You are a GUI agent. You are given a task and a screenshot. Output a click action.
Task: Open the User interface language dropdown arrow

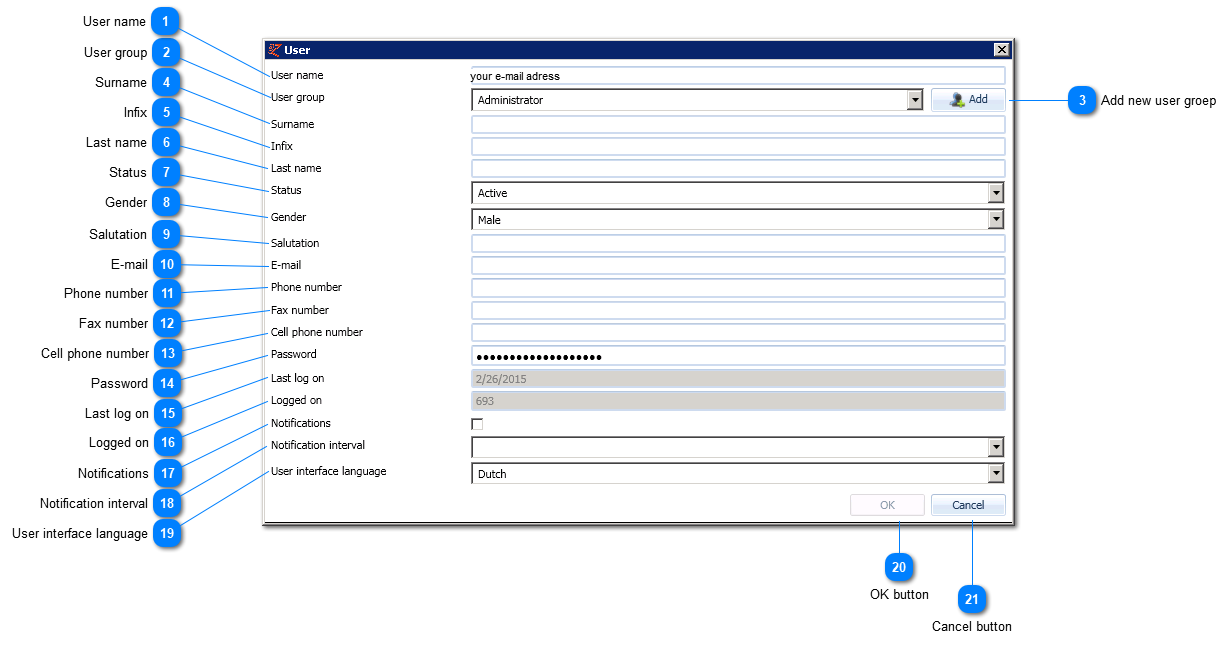click(x=995, y=474)
